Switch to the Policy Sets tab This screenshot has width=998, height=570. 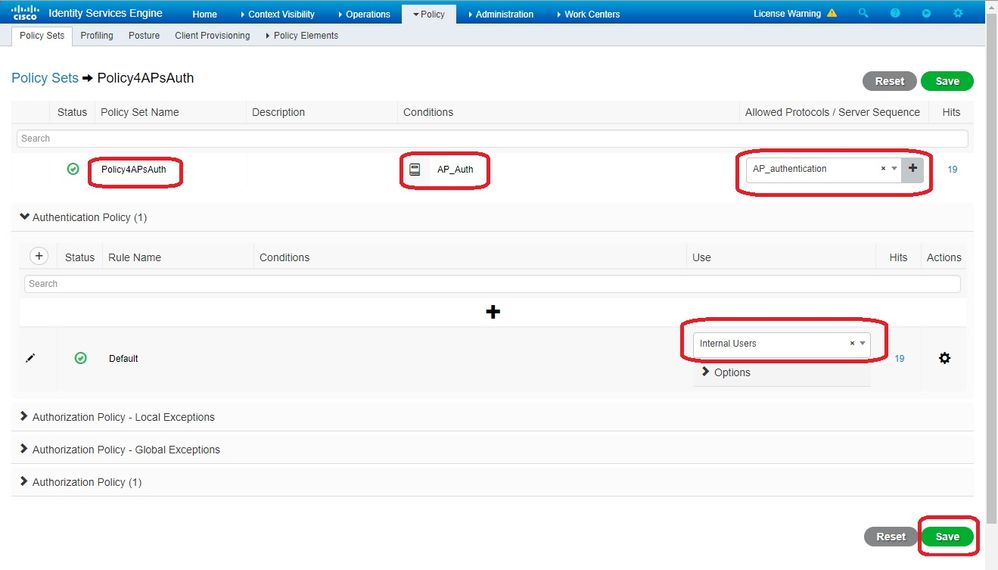(x=42, y=36)
